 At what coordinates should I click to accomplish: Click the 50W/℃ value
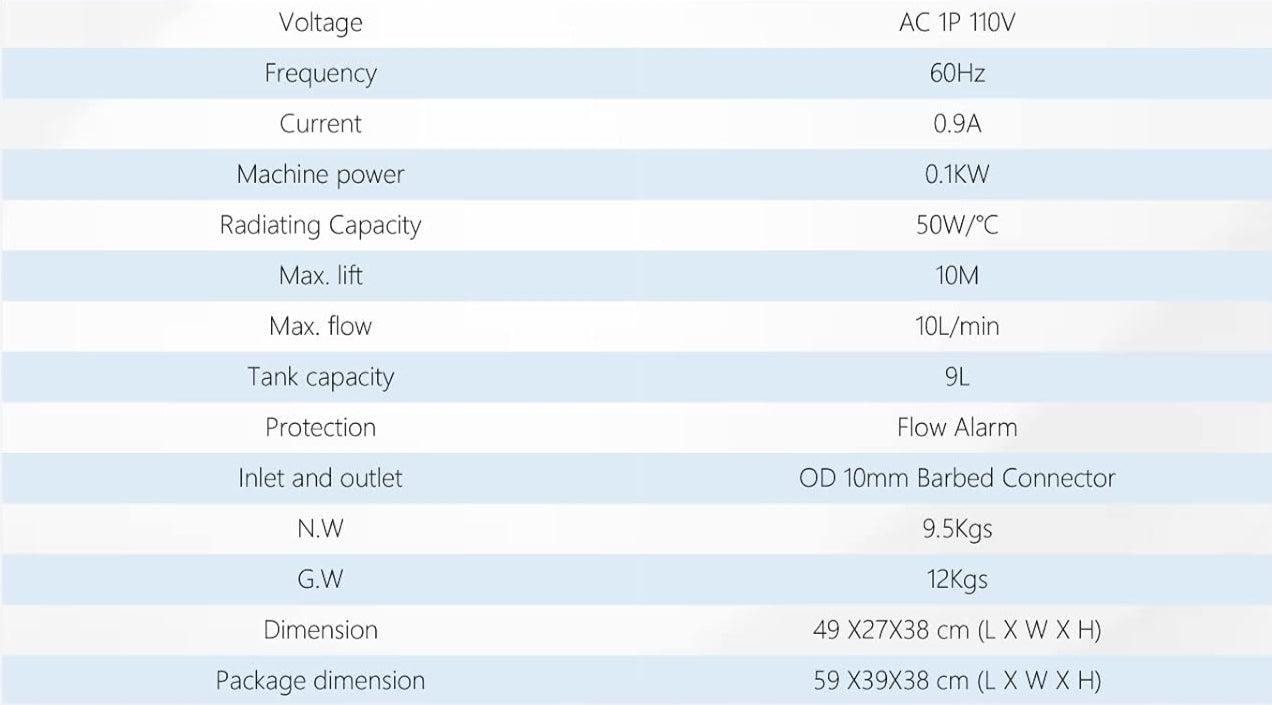click(956, 225)
